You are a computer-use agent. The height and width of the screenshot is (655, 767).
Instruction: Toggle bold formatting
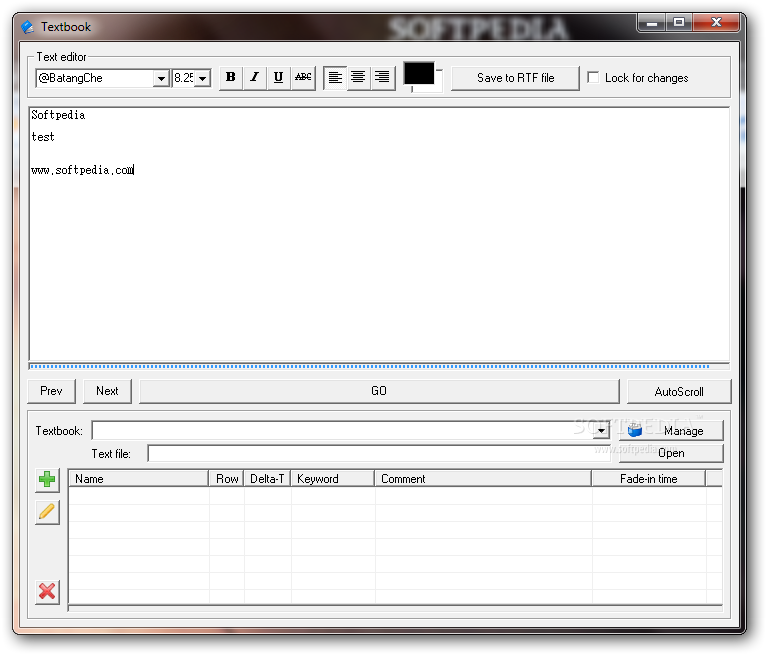(x=230, y=77)
